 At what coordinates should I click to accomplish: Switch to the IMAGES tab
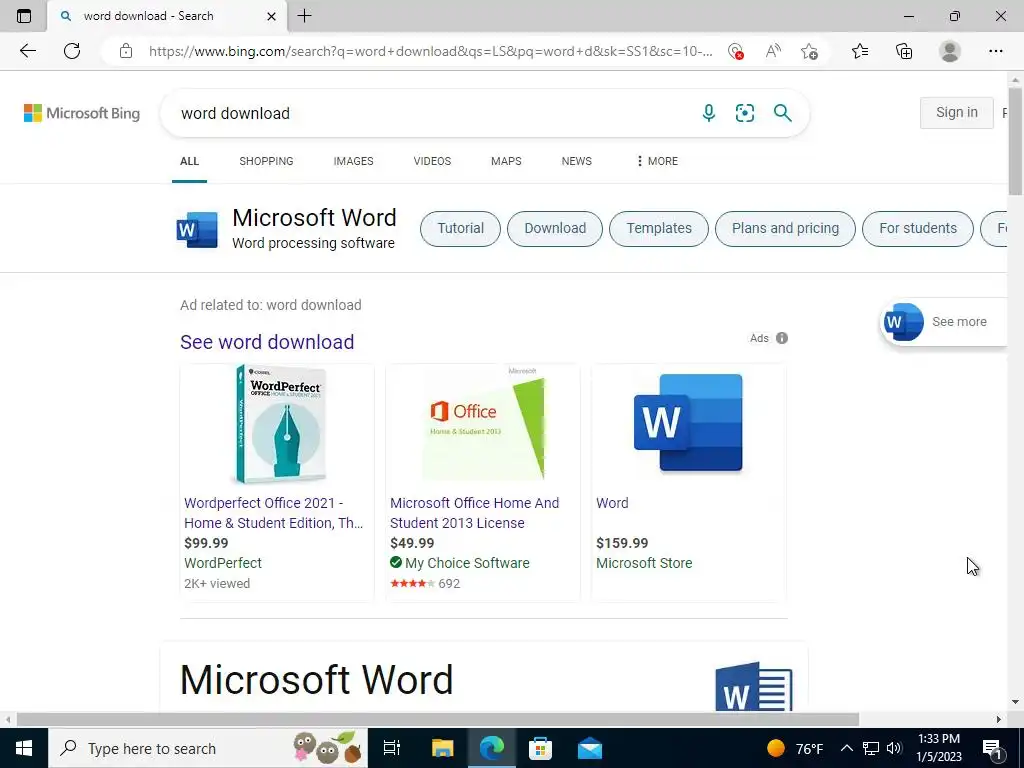[353, 161]
